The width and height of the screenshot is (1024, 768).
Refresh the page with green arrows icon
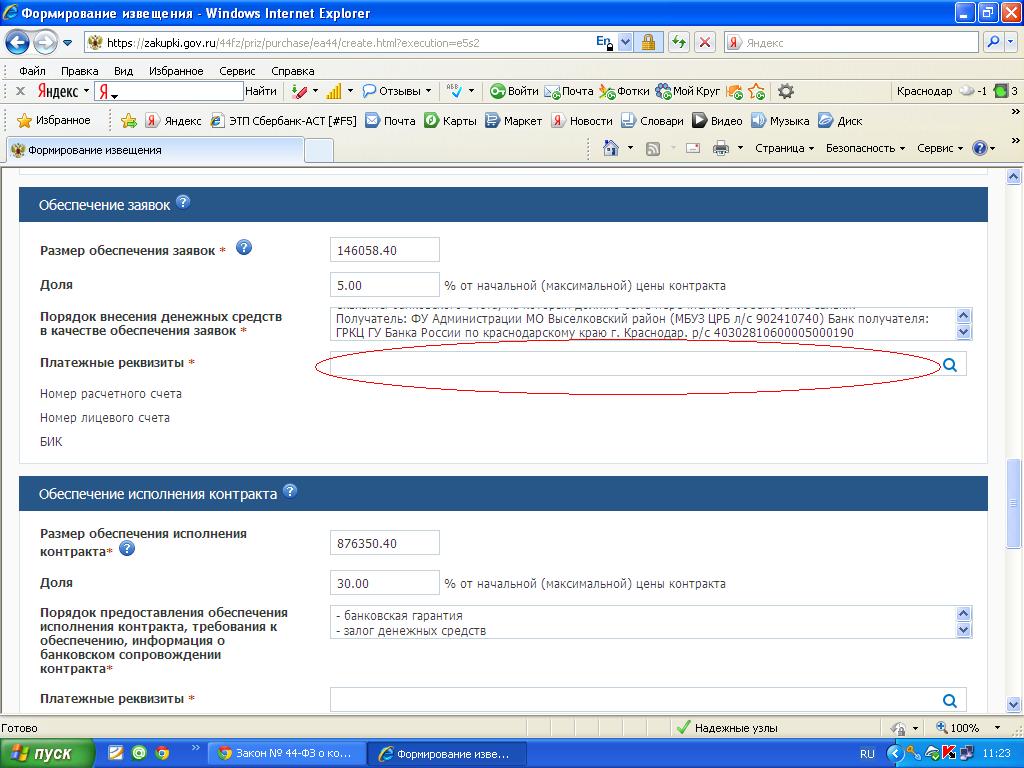tap(679, 43)
